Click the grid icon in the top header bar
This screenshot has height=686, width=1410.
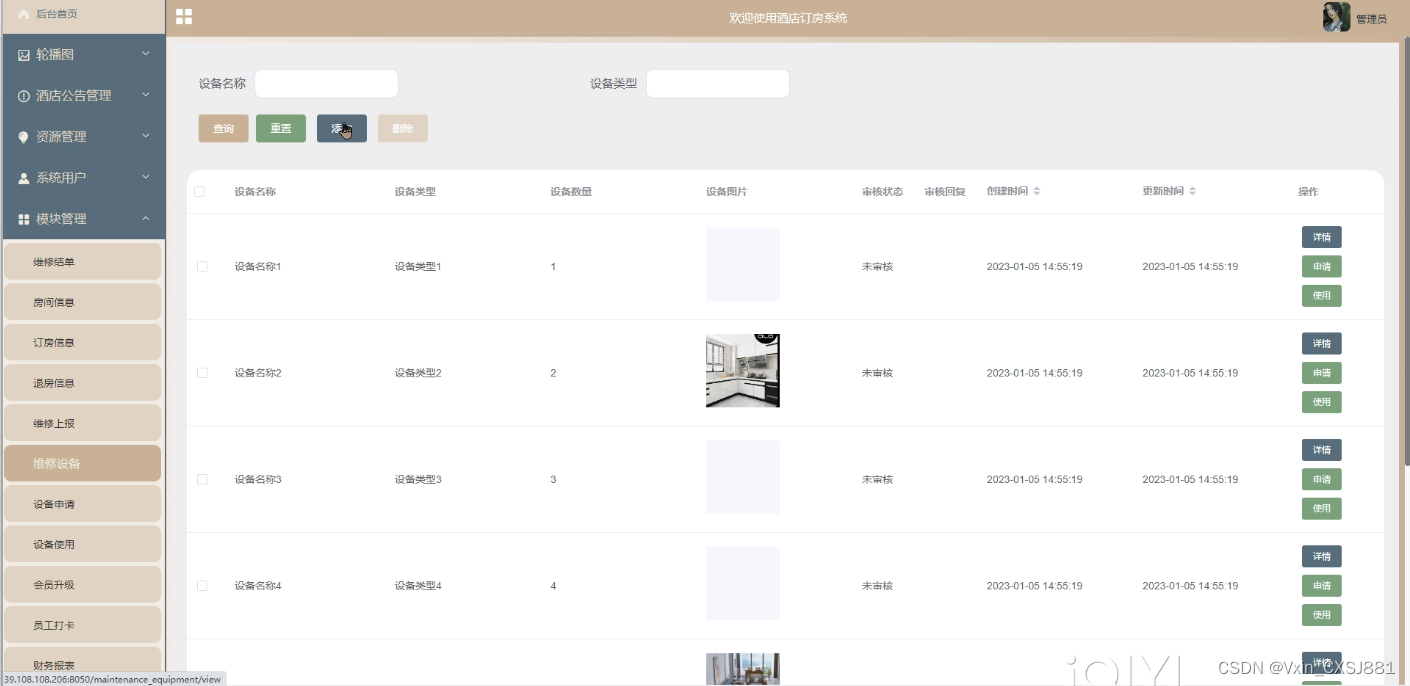point(184,17)
